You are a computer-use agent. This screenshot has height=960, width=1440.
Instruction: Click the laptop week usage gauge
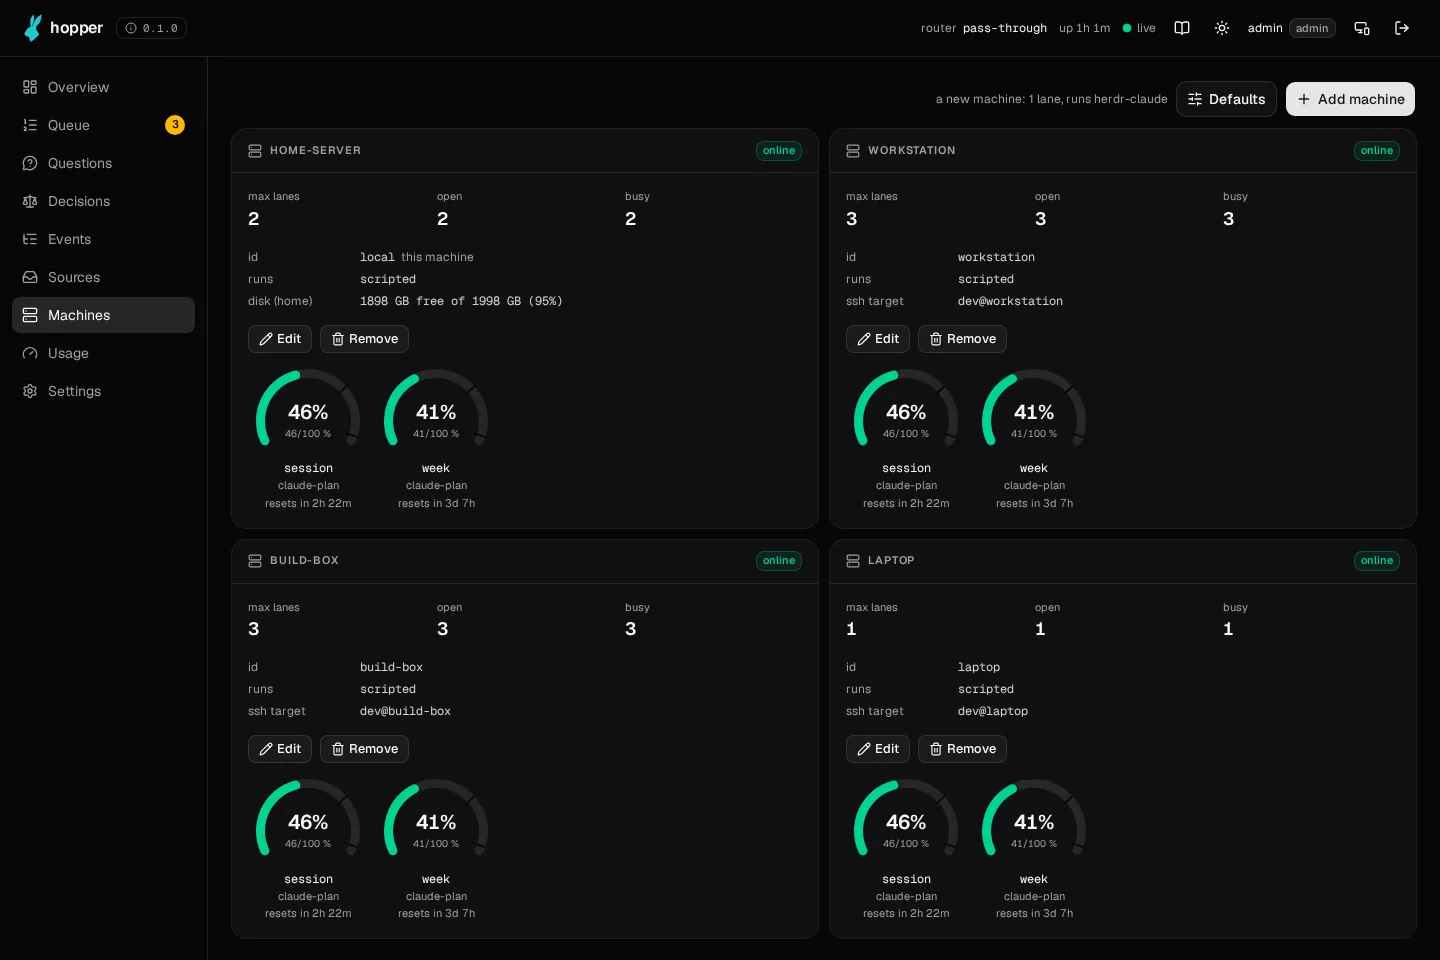[1034, 820]
